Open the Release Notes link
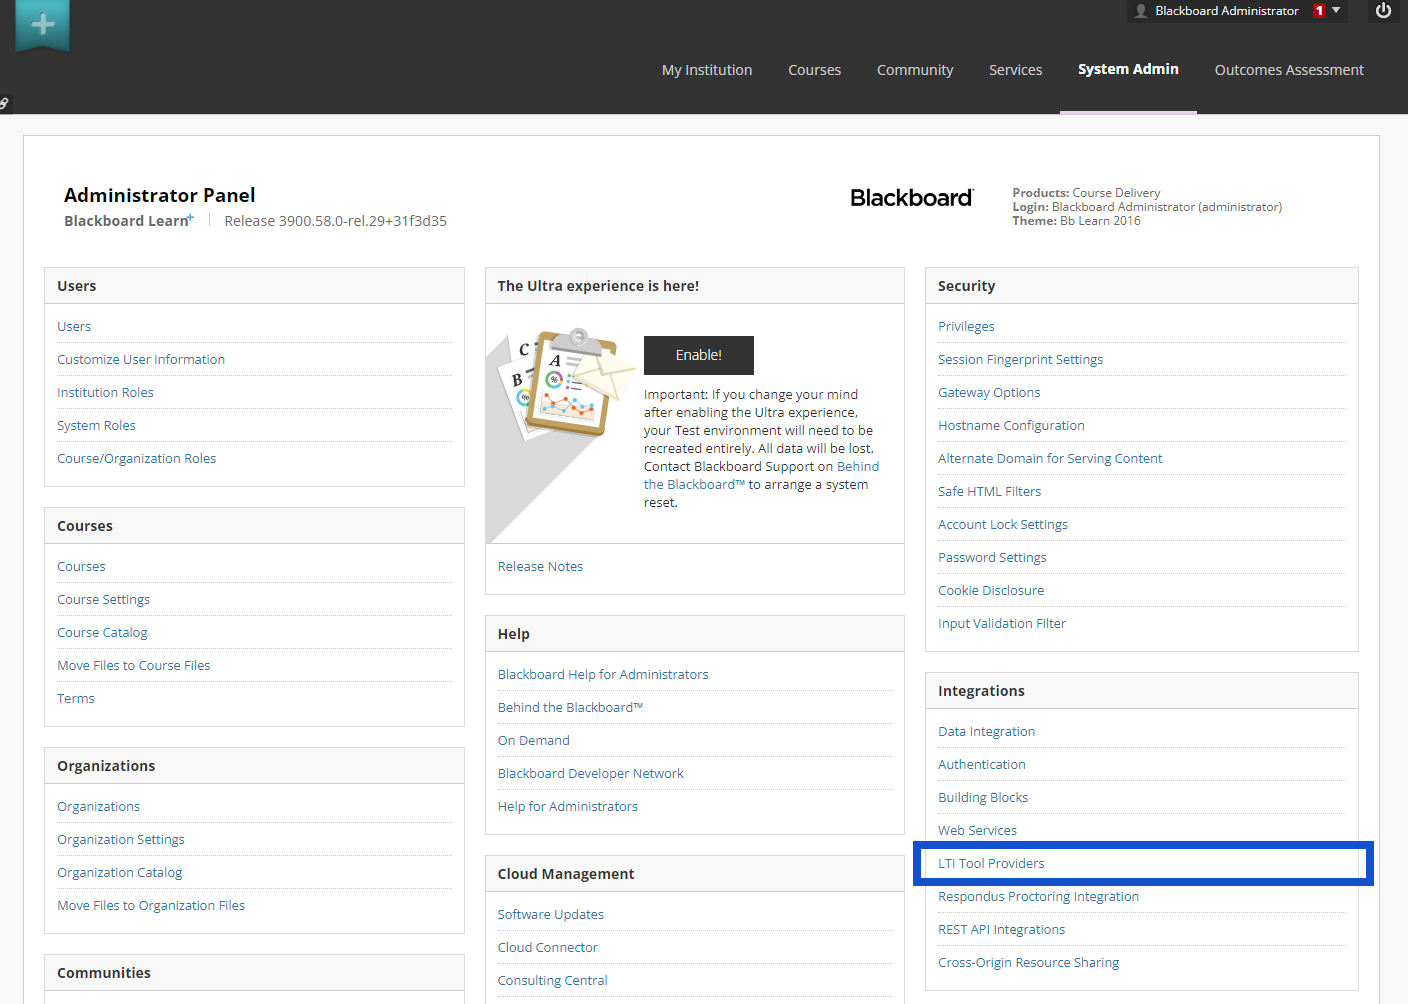Viewport: 1408px width, 1004px height. click(x=540, y=567)
